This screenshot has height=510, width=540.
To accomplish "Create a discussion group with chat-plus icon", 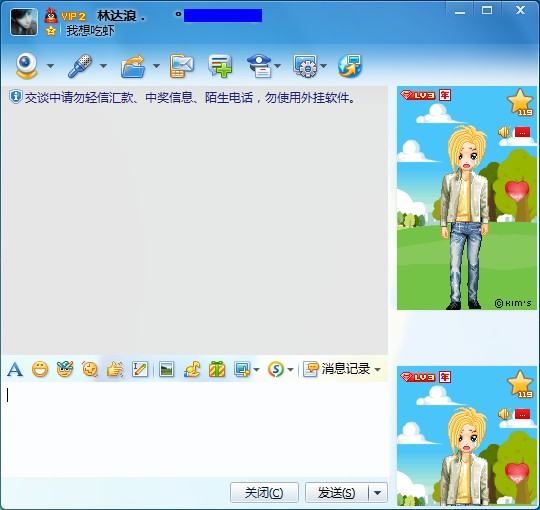I will [x=220, y=66].
